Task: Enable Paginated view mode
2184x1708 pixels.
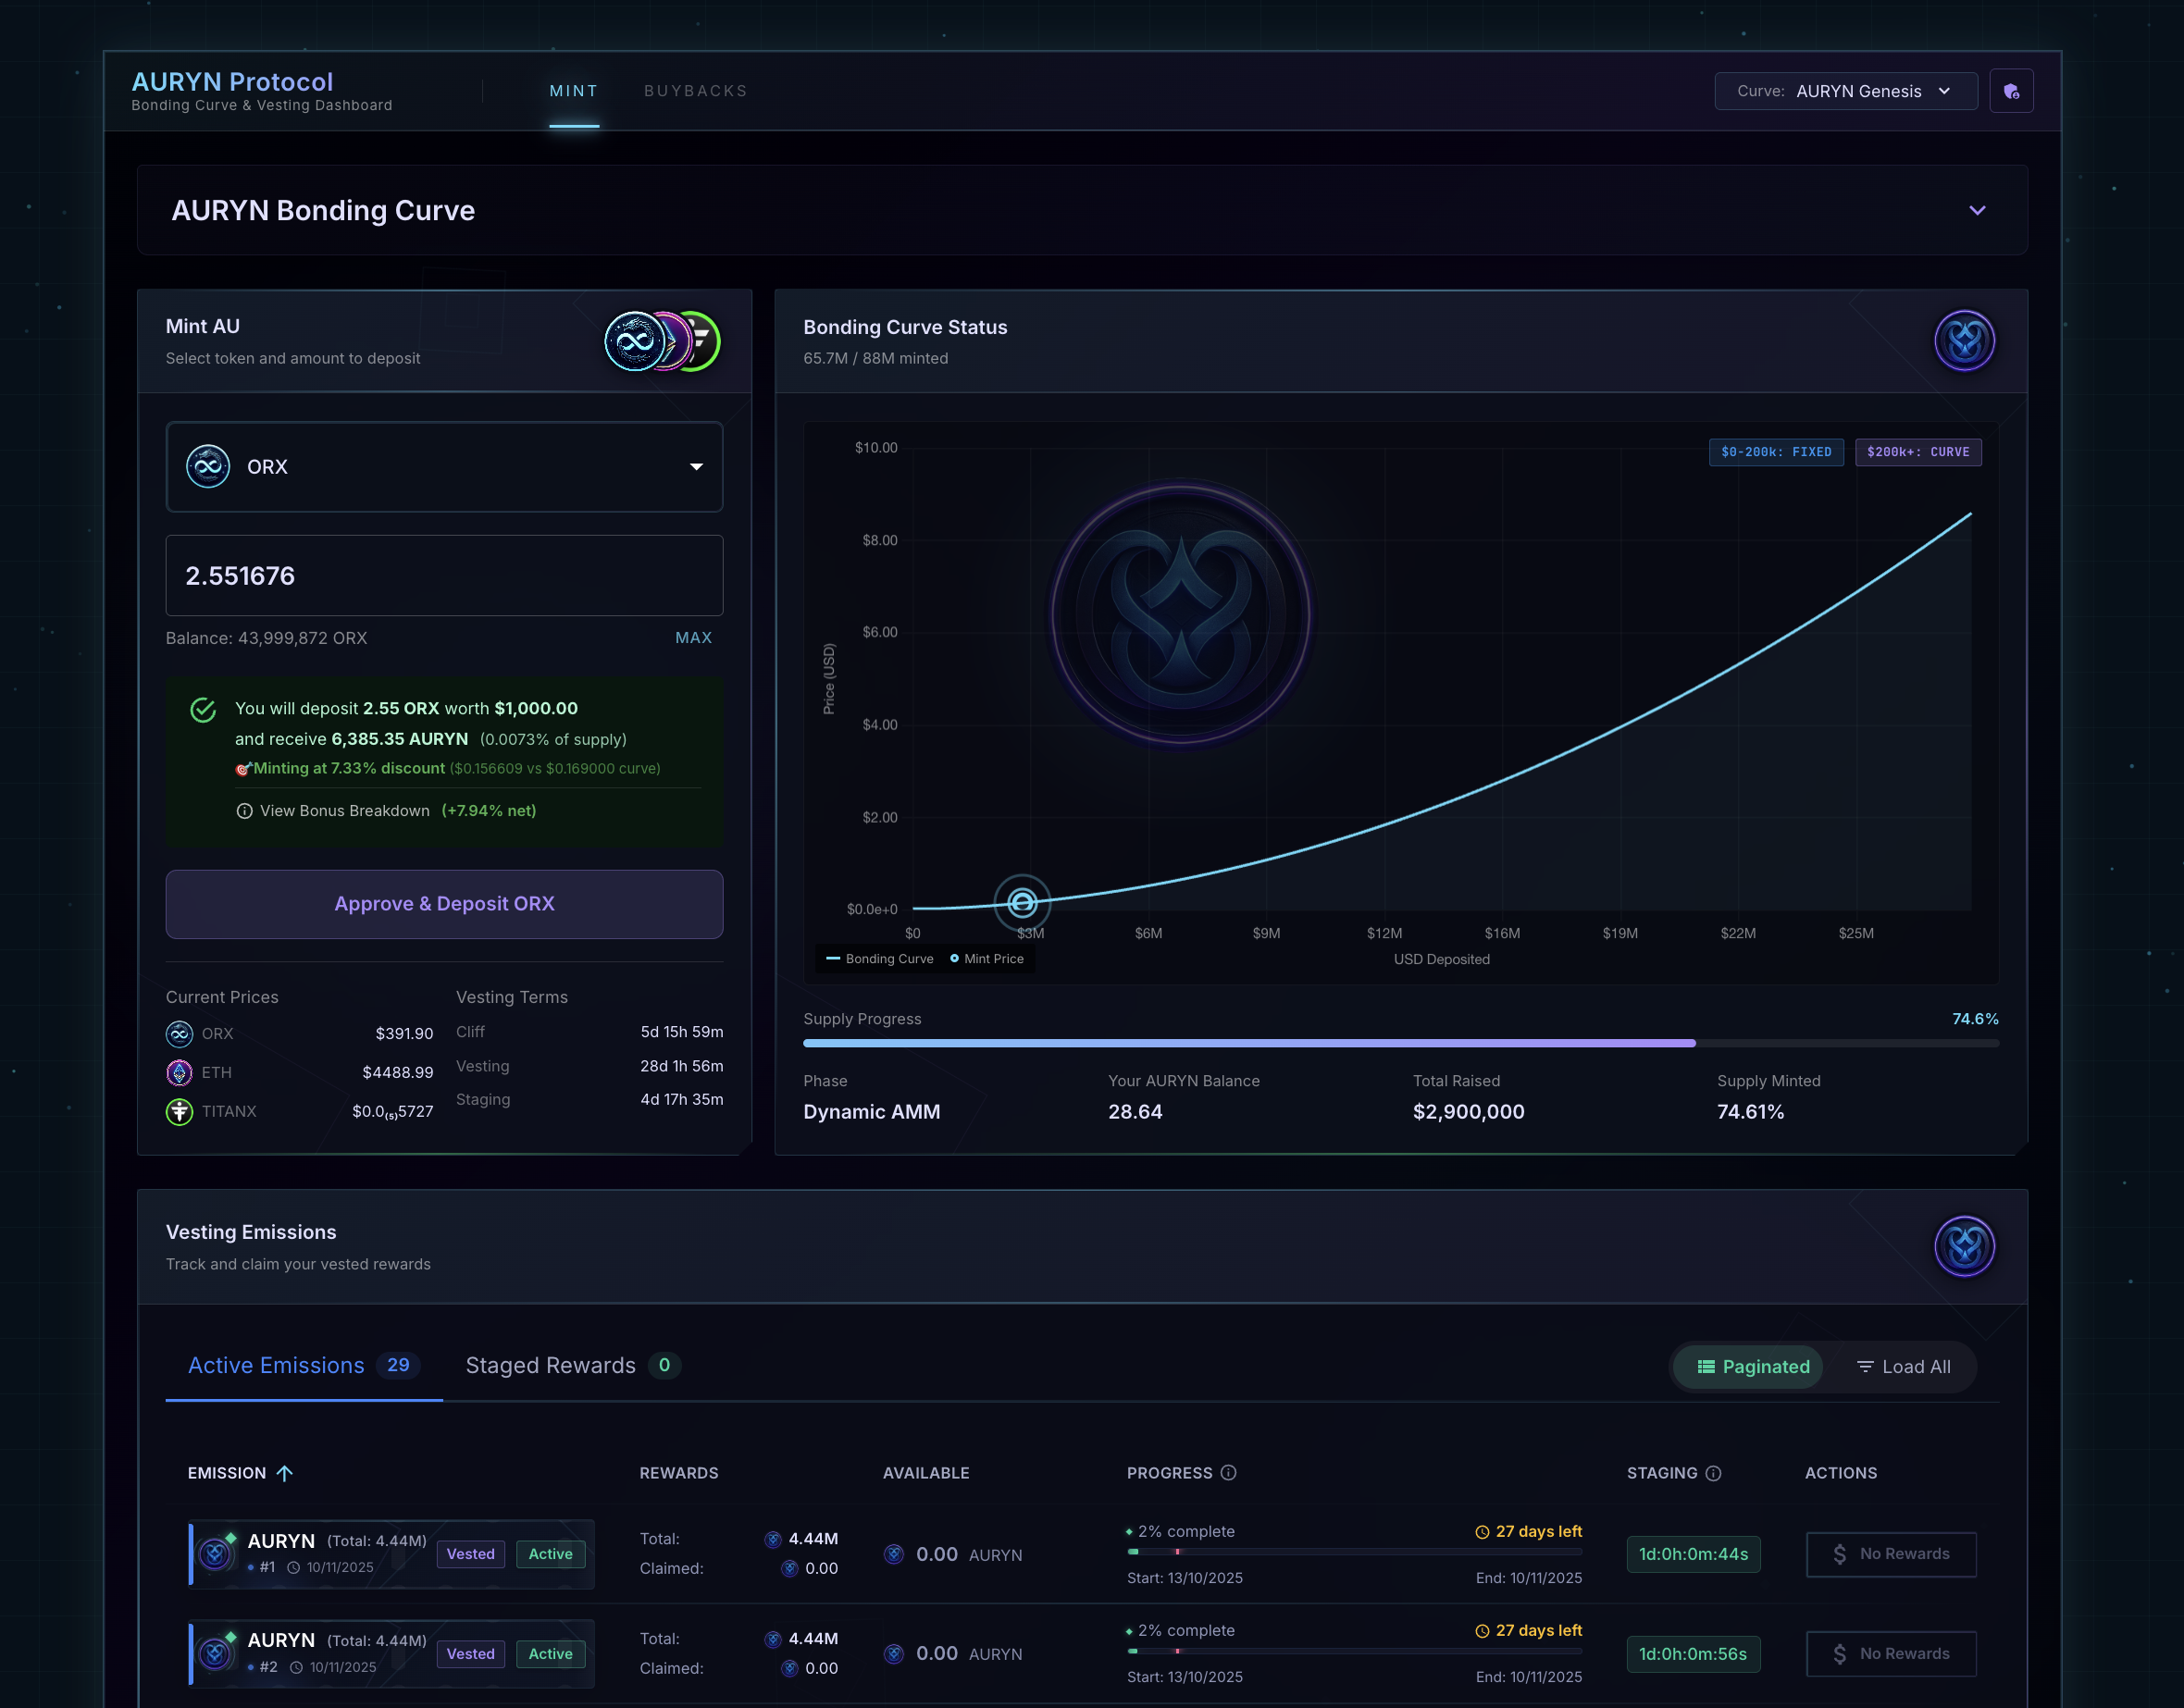Action: click(1753, 1366)
